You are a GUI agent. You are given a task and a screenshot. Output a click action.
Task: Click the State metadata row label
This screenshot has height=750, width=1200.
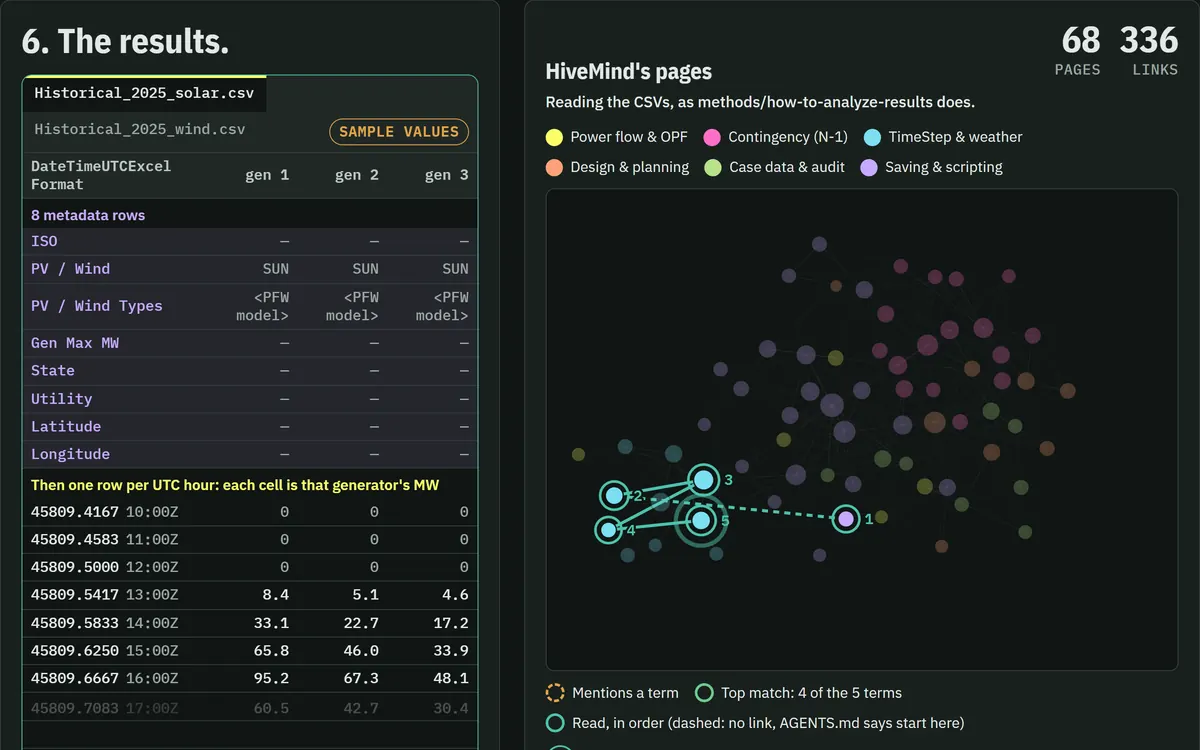(53, 371)
